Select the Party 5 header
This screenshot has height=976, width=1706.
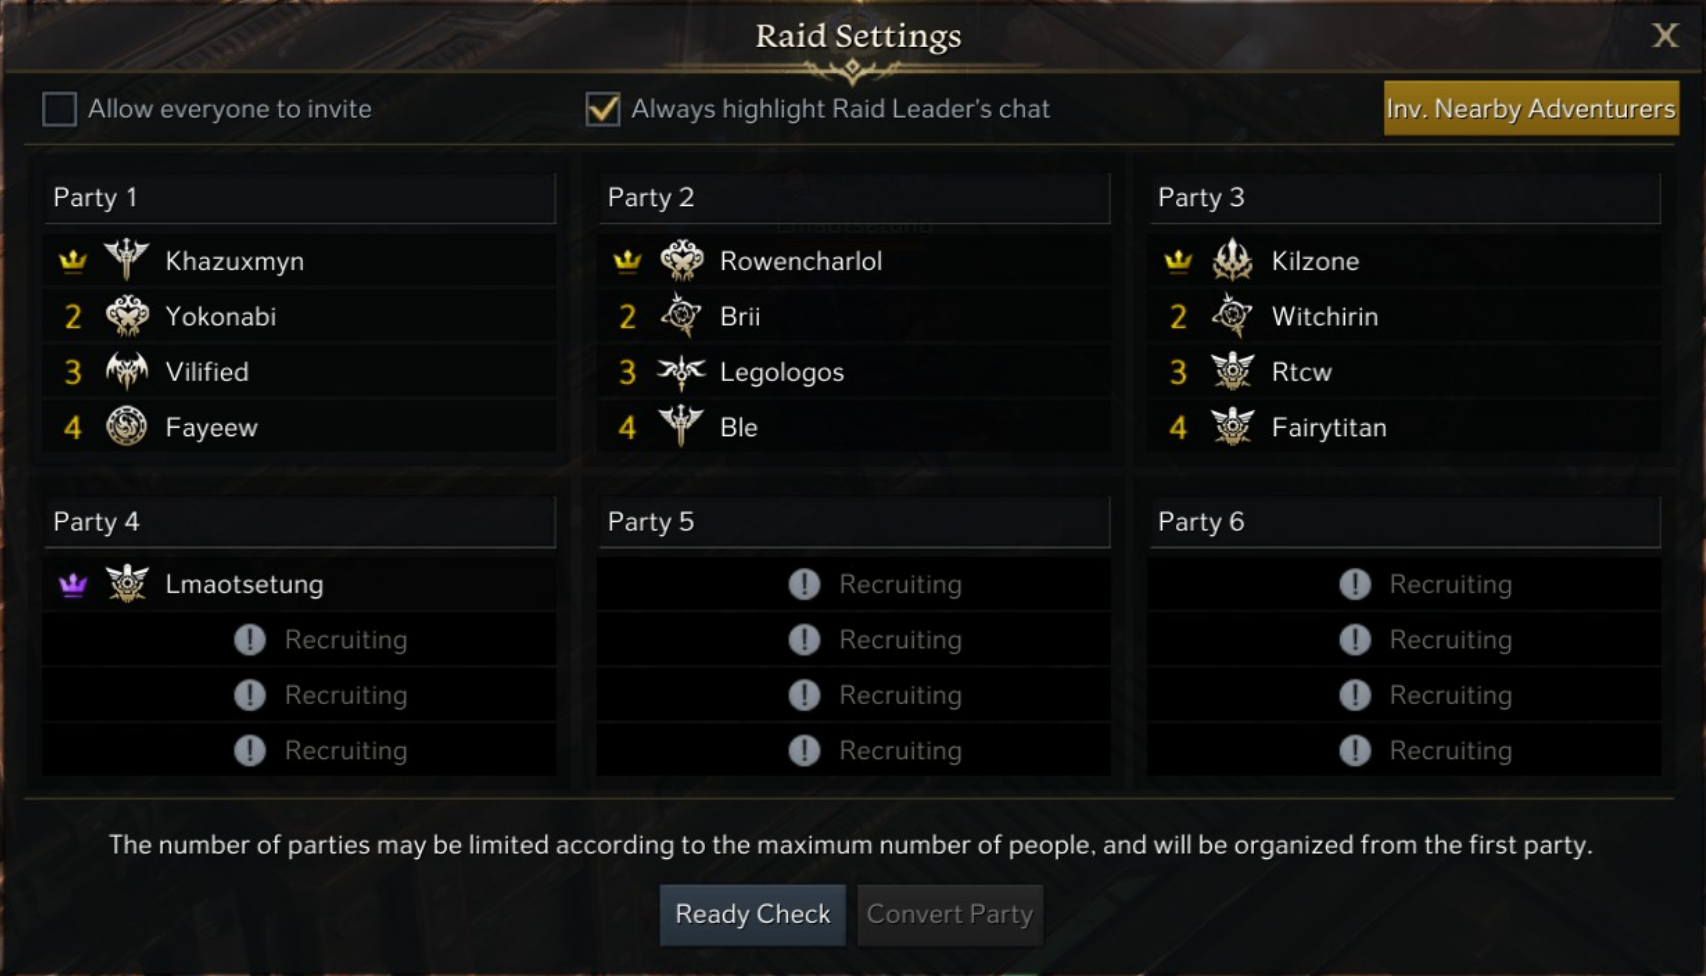pyautogui.click(x=853, y=522)
